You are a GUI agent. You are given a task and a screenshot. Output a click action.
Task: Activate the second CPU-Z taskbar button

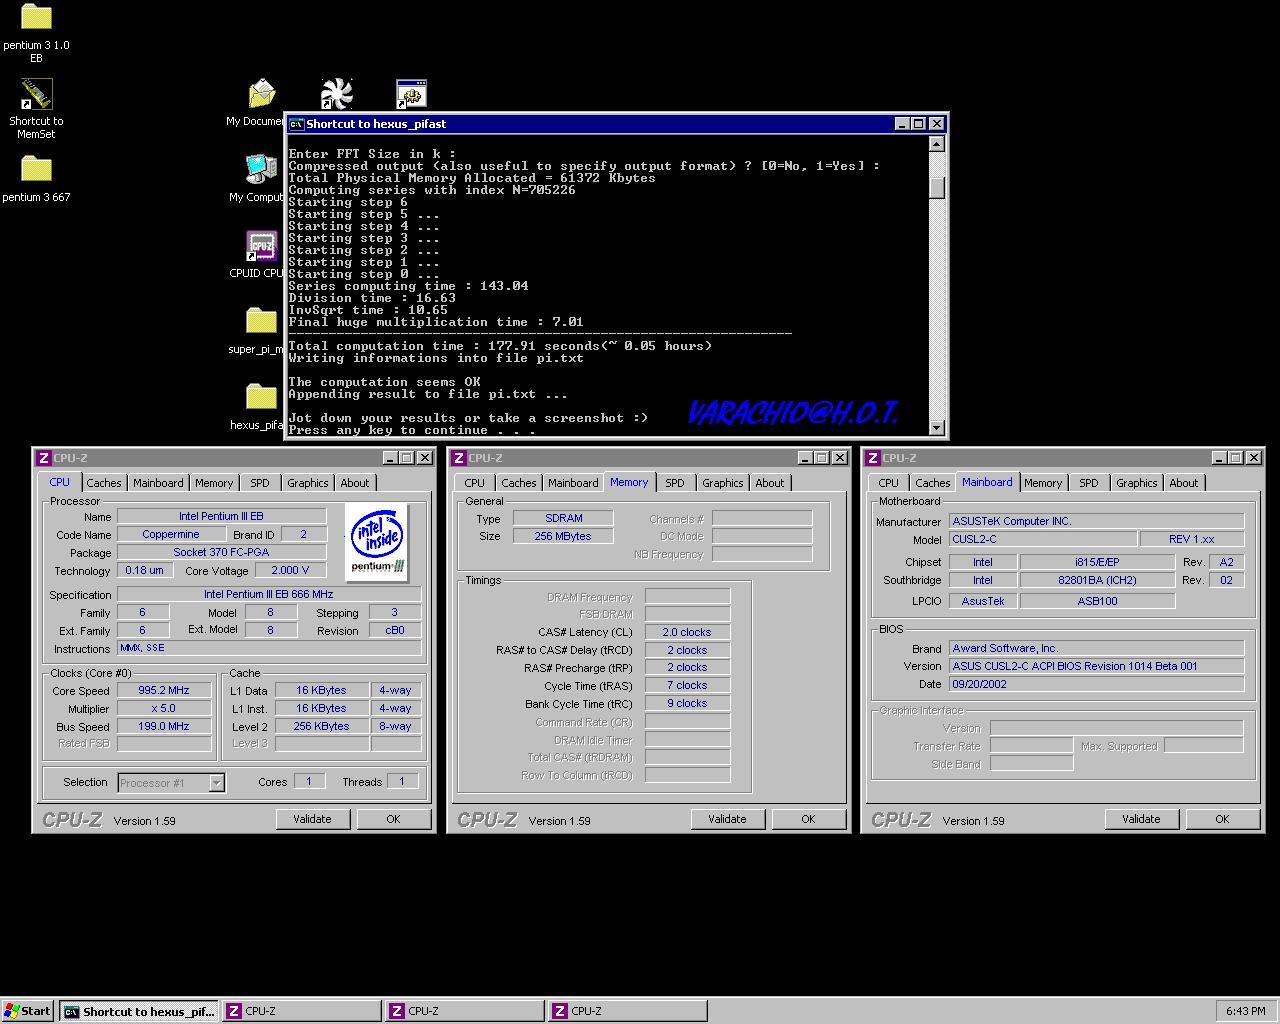tap(465, 1011)
